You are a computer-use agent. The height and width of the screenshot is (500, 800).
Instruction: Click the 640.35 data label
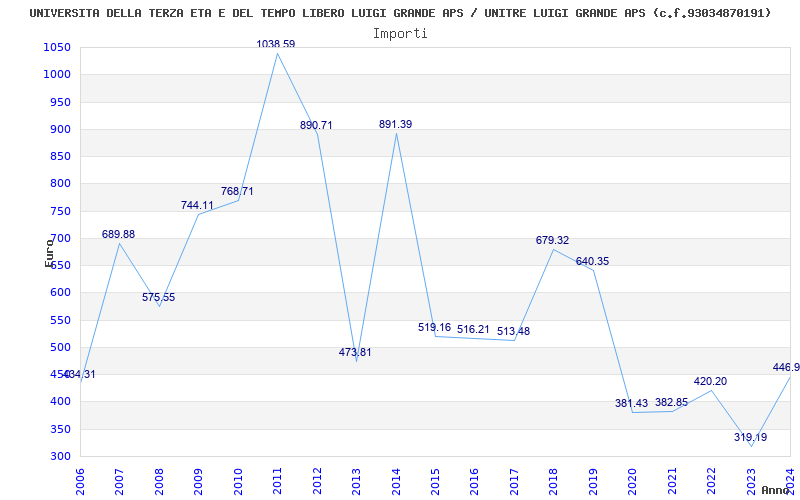click(x=592, y=261)
